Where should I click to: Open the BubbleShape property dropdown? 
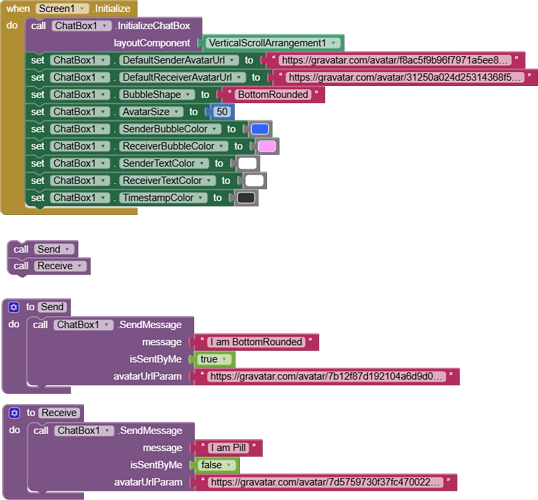157,94
